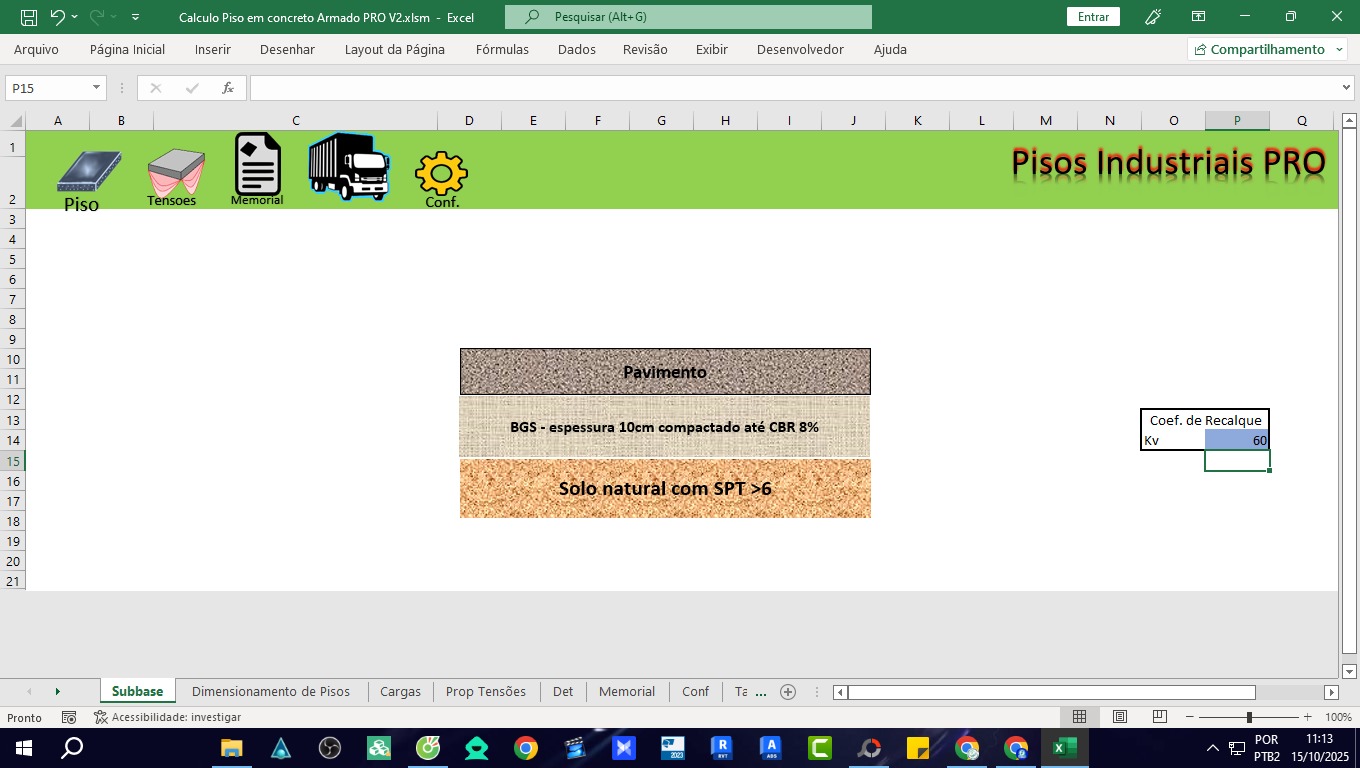Image resolution: width=1360 pixels, height=768 pixels.
Task: Click the zoom slider in status bar
Action: point(1249,717)
